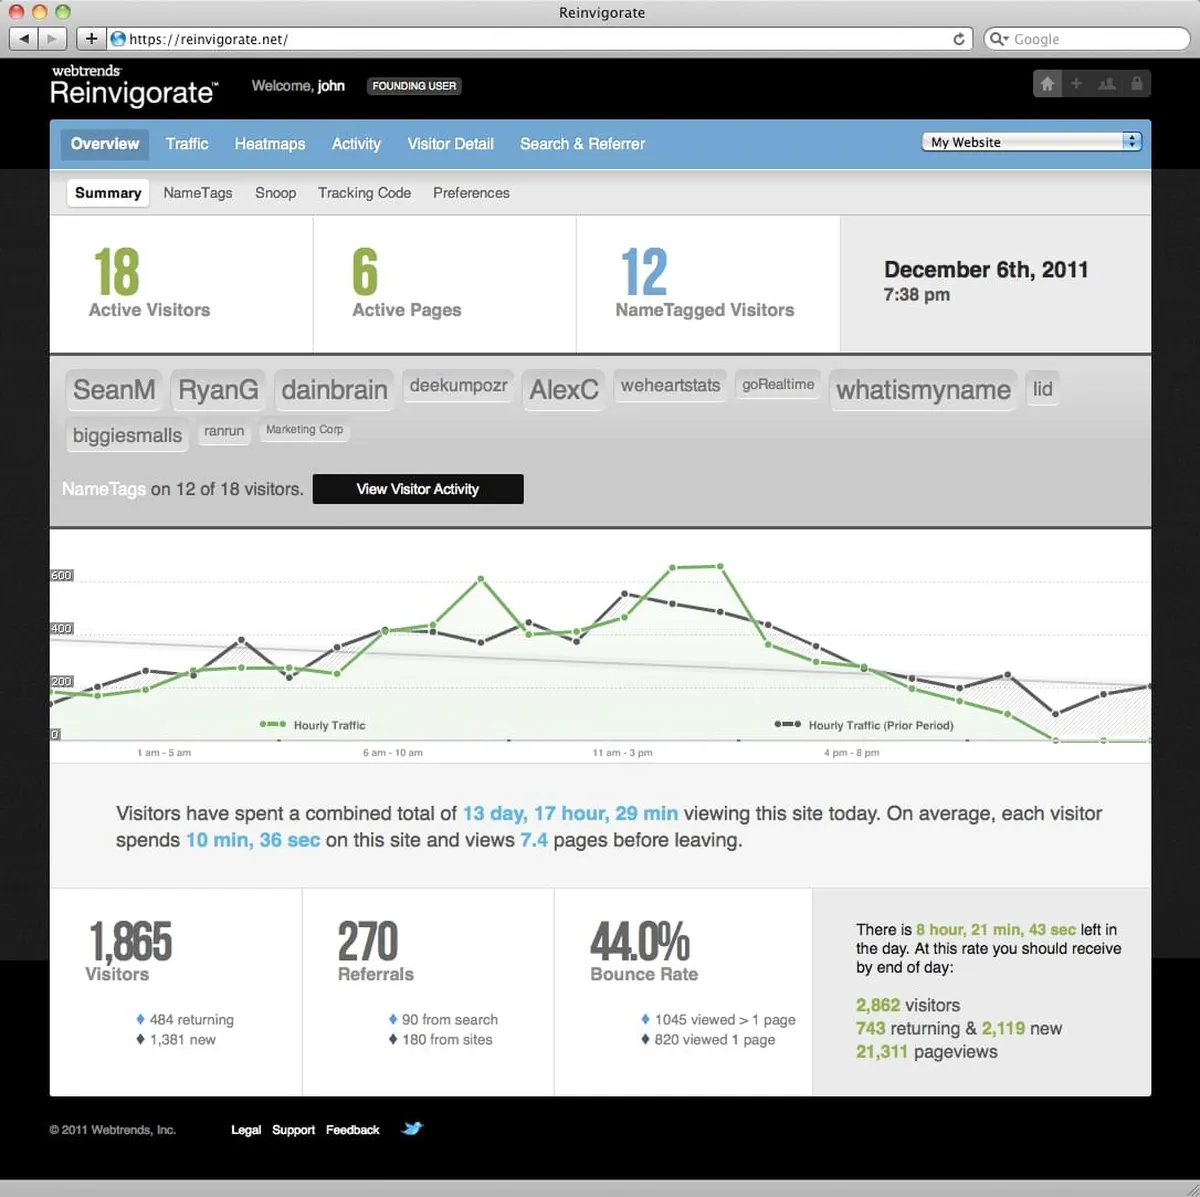
Task: Click the browser URL address field
Action: pyautogui.click(x=540, y=39)
